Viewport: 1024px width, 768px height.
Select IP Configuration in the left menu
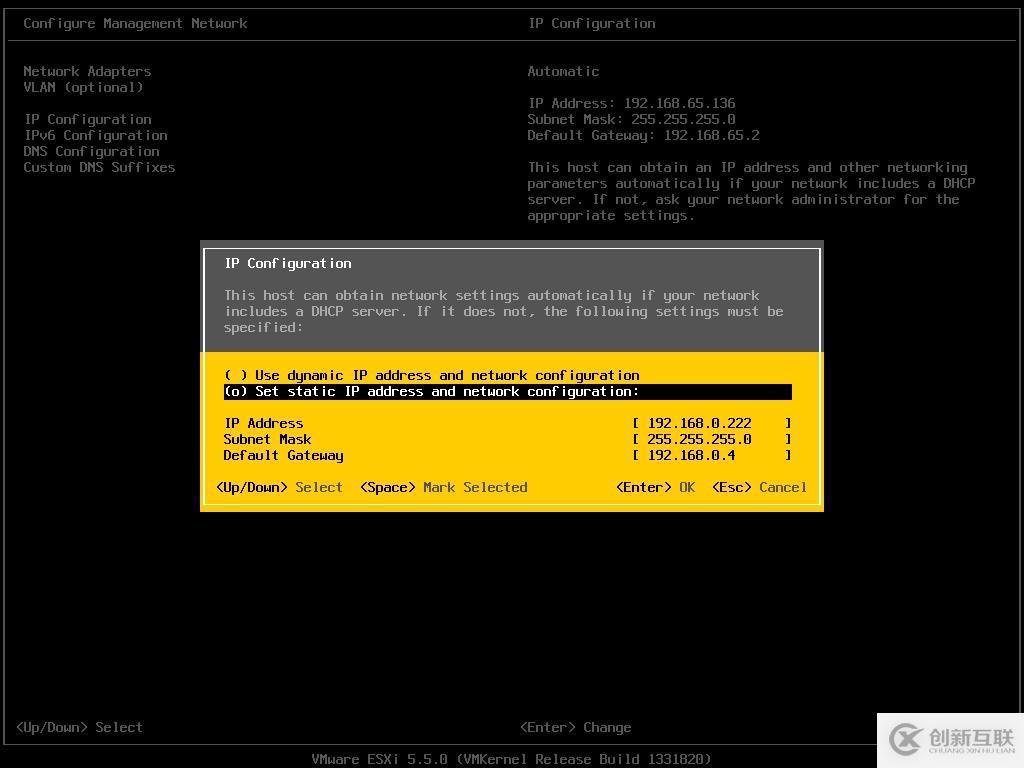(88, 120)
